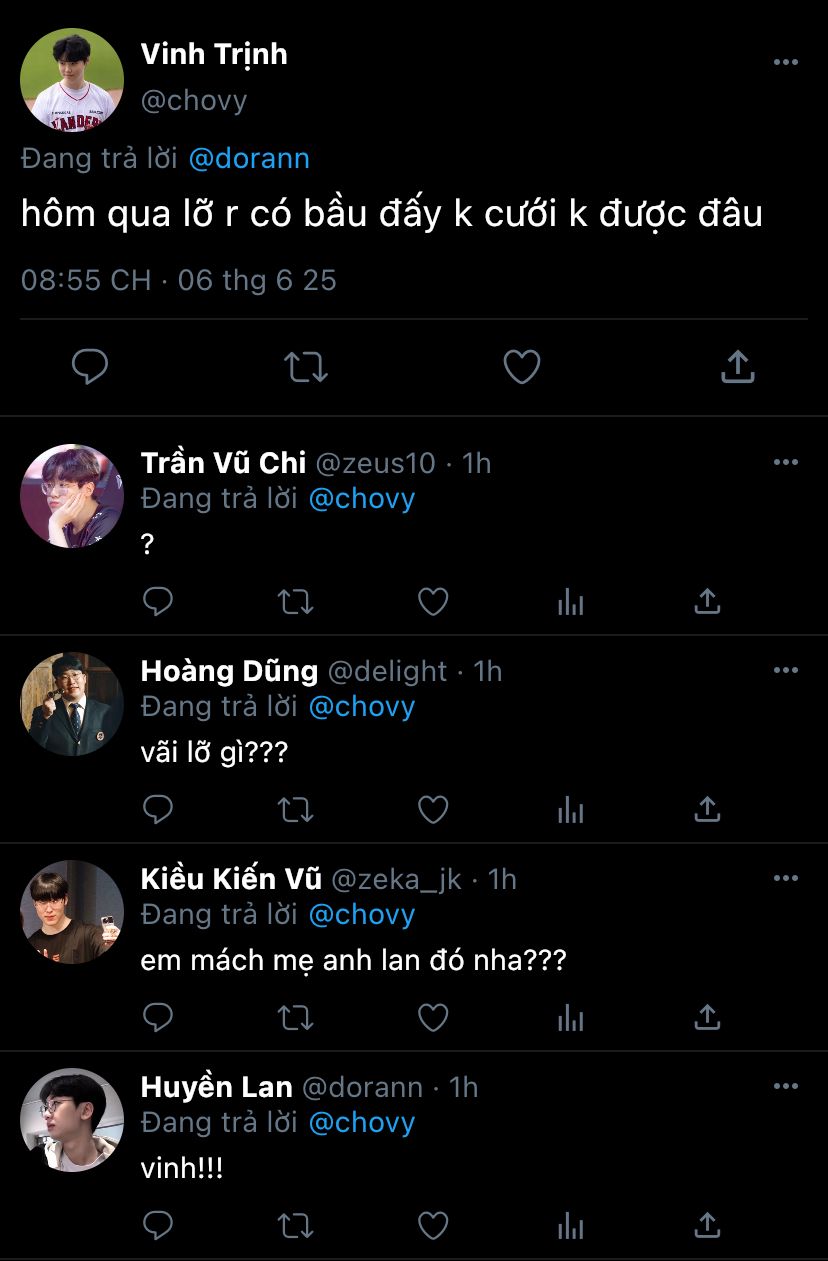This screenshot has width=828, height=1261.
Task: Reply to Vinh Trịnh's main tweet
Action: [x=90, y=367]
